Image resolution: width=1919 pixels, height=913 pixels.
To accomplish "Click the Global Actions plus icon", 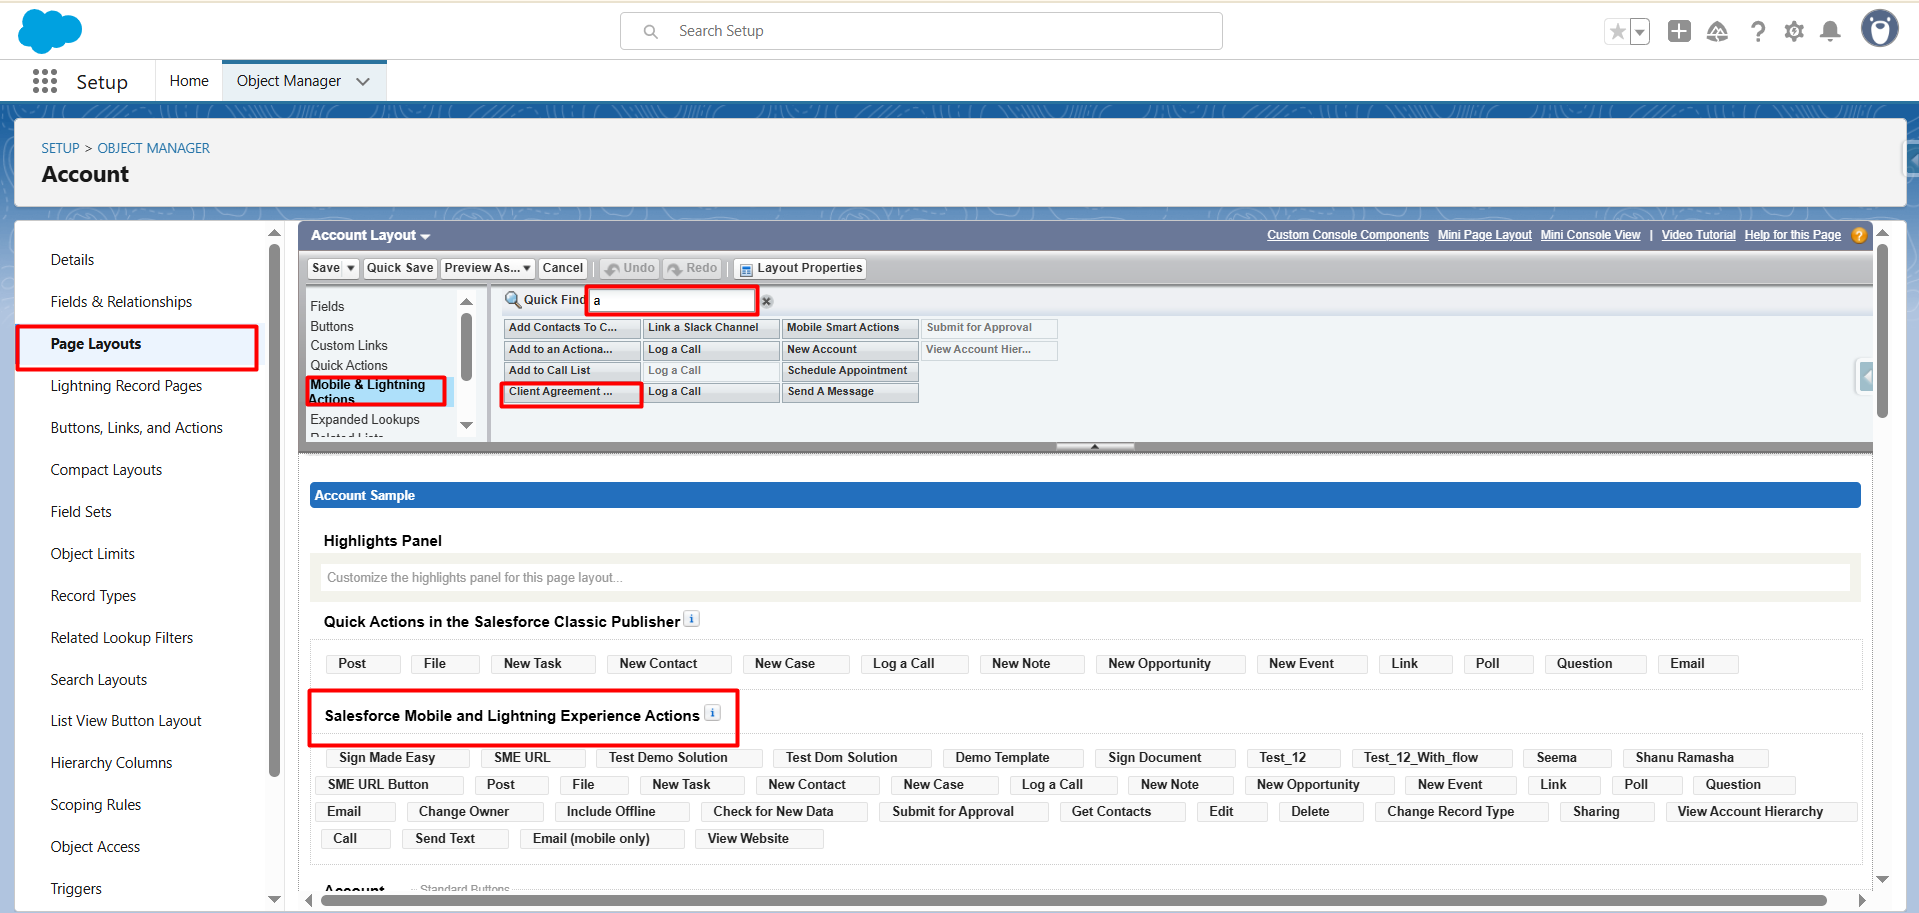I will (x=1679, y=31).
